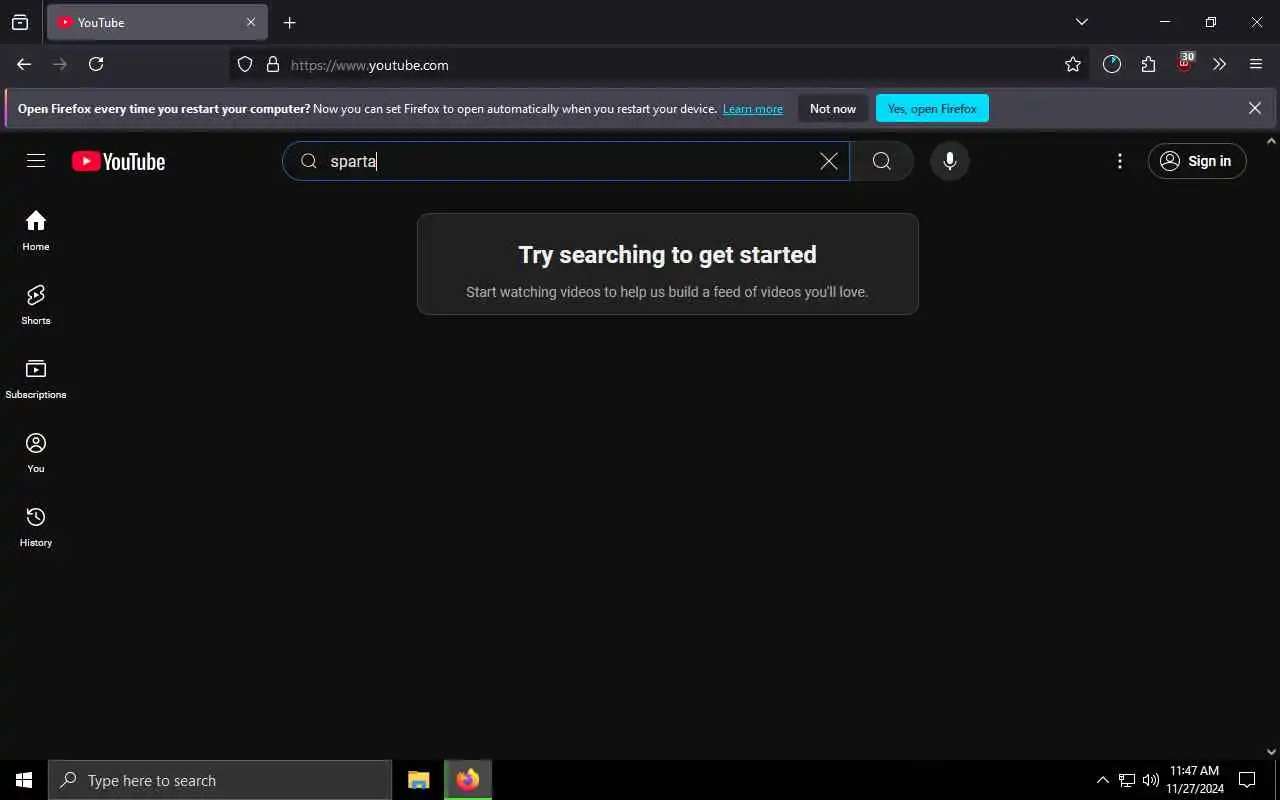
Task: Show hidden system tray icons
Action: coord(1102,780)
